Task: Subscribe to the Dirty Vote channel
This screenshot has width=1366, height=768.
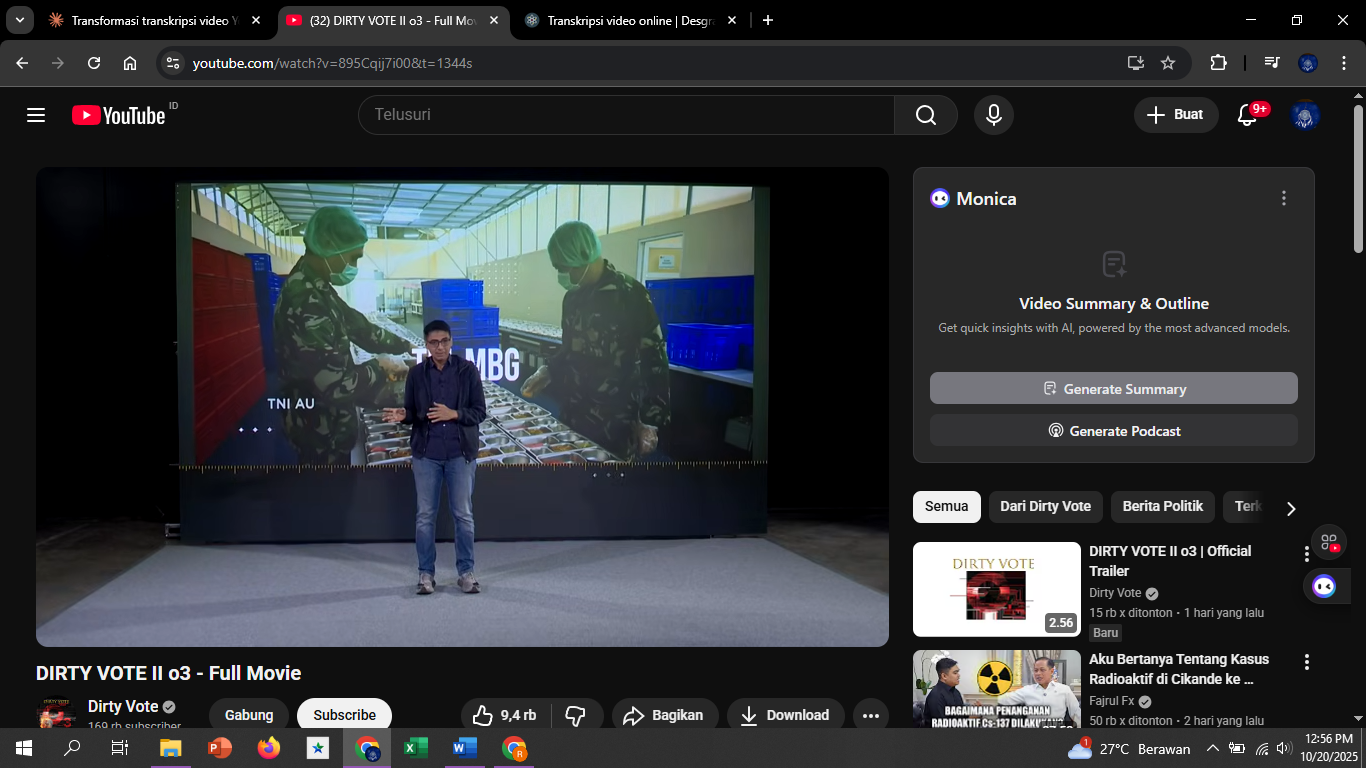Action: pos(344,715)
